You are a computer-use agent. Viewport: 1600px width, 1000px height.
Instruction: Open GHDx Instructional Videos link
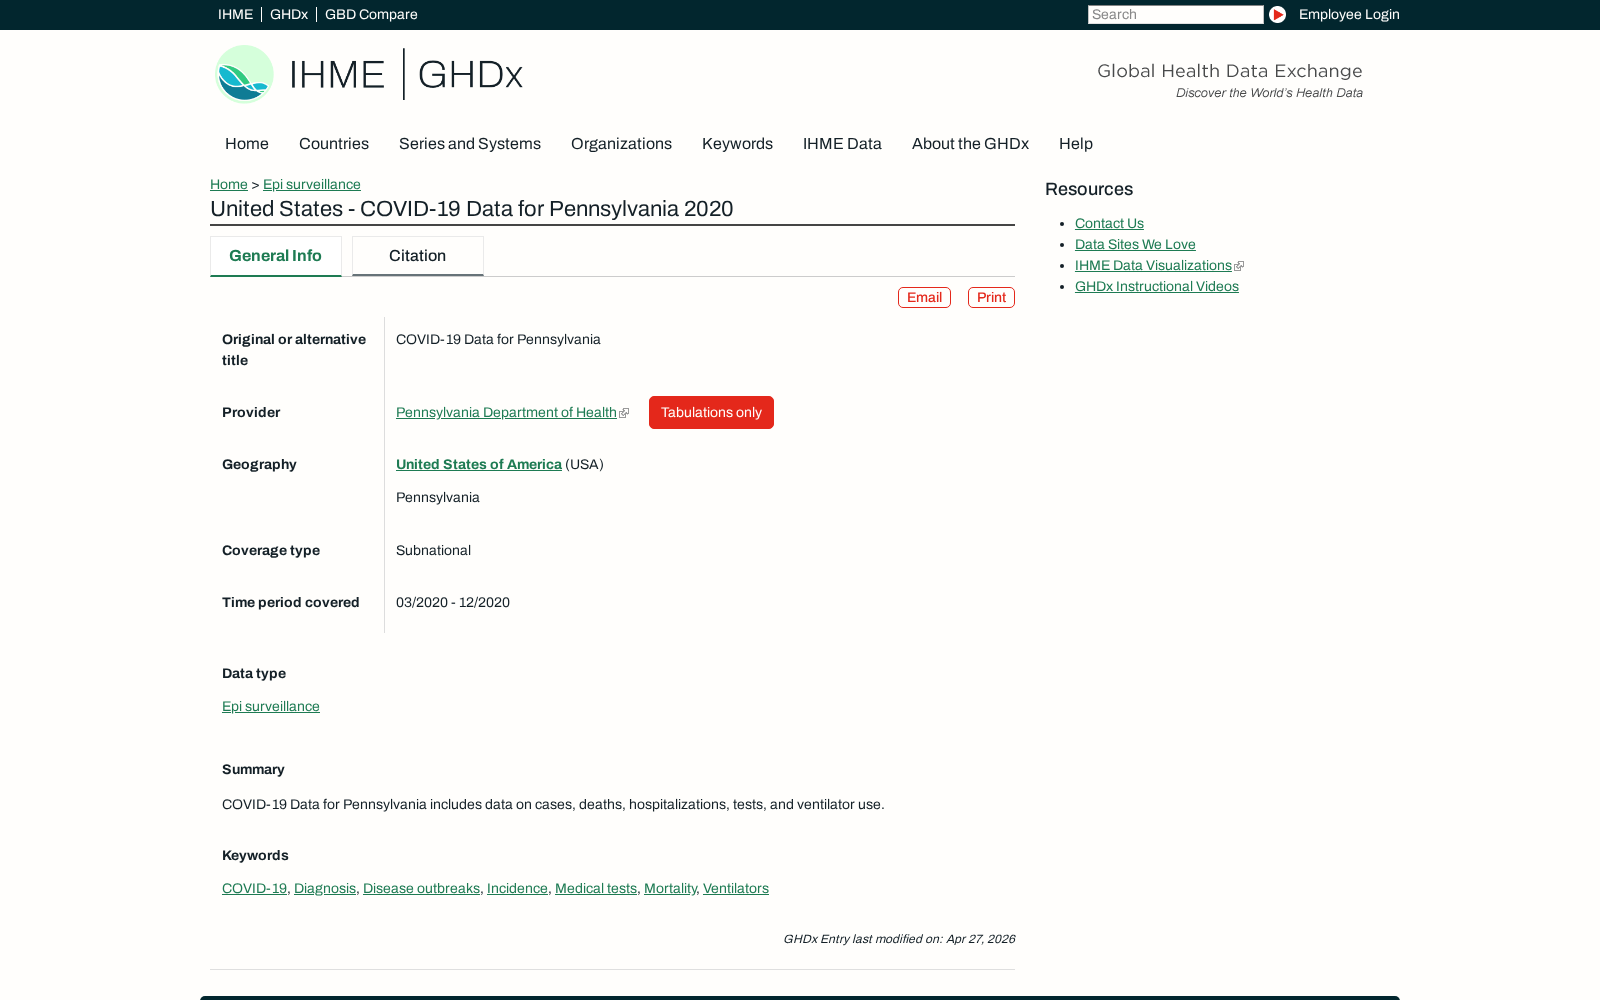pos(1157,287)
